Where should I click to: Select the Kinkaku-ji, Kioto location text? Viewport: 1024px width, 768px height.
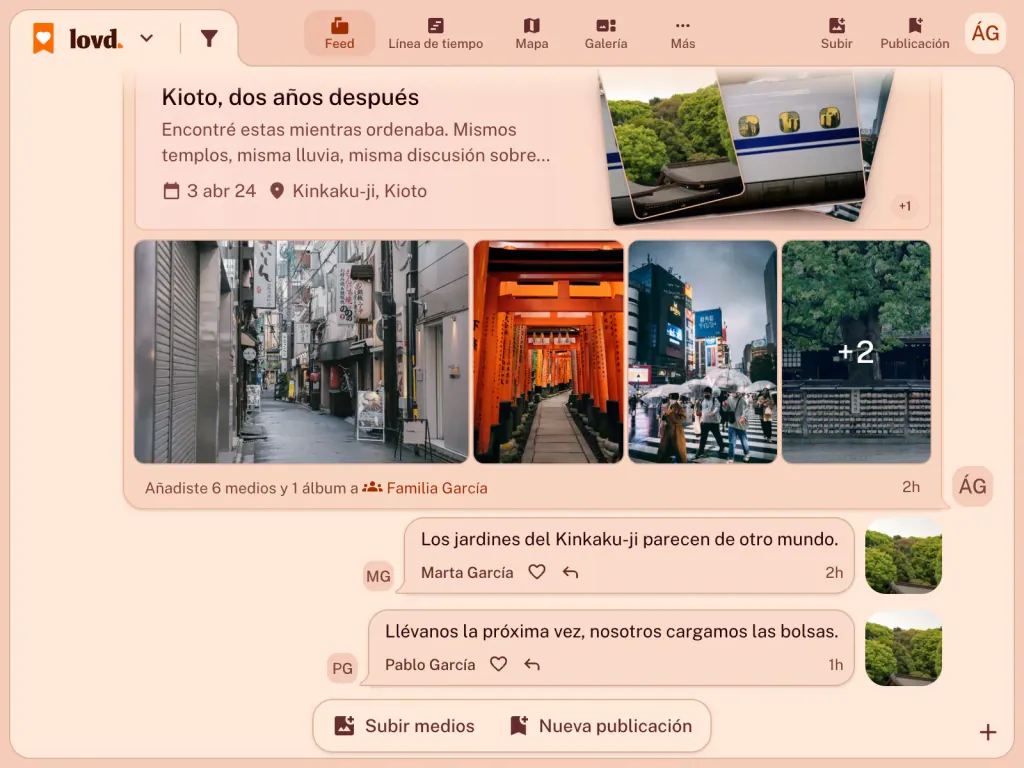coord(359,191)
